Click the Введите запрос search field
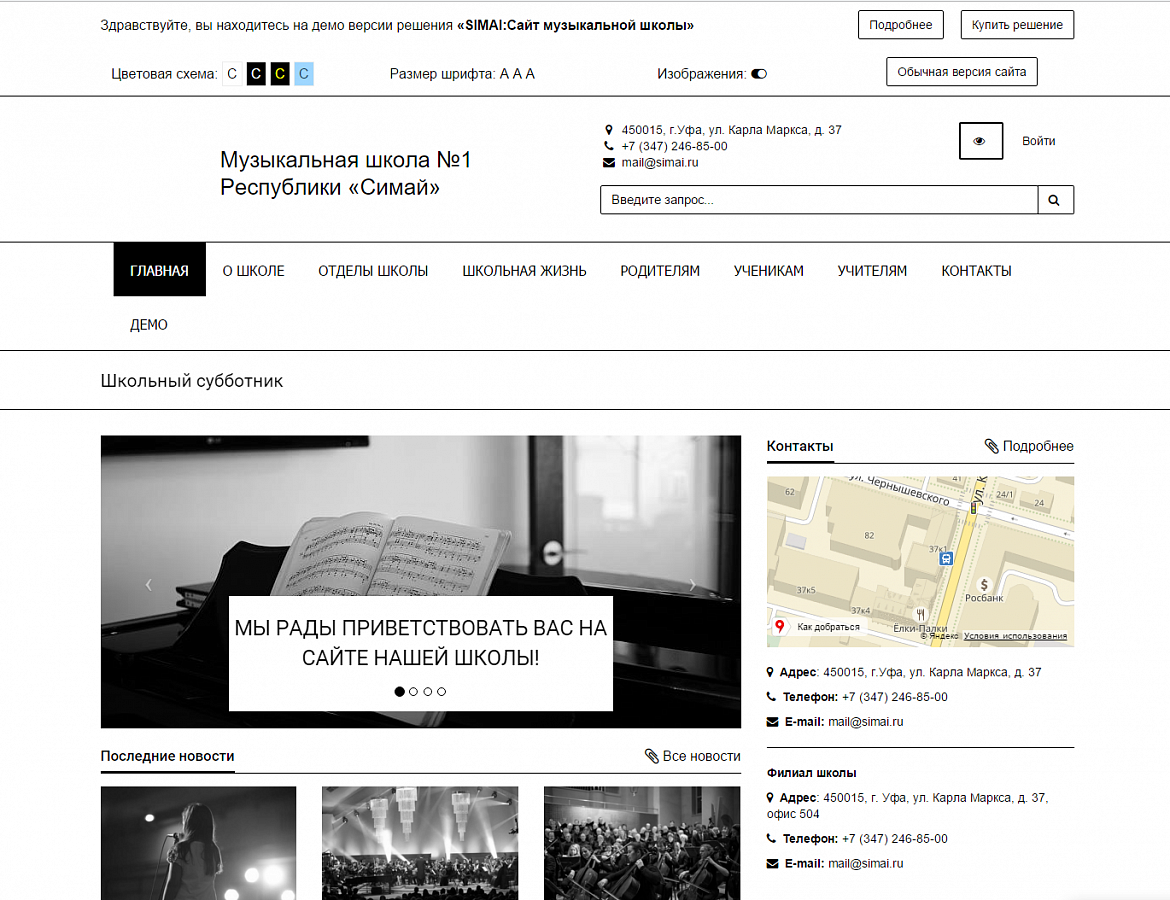The image size is (1170, 900). (819, 199)
